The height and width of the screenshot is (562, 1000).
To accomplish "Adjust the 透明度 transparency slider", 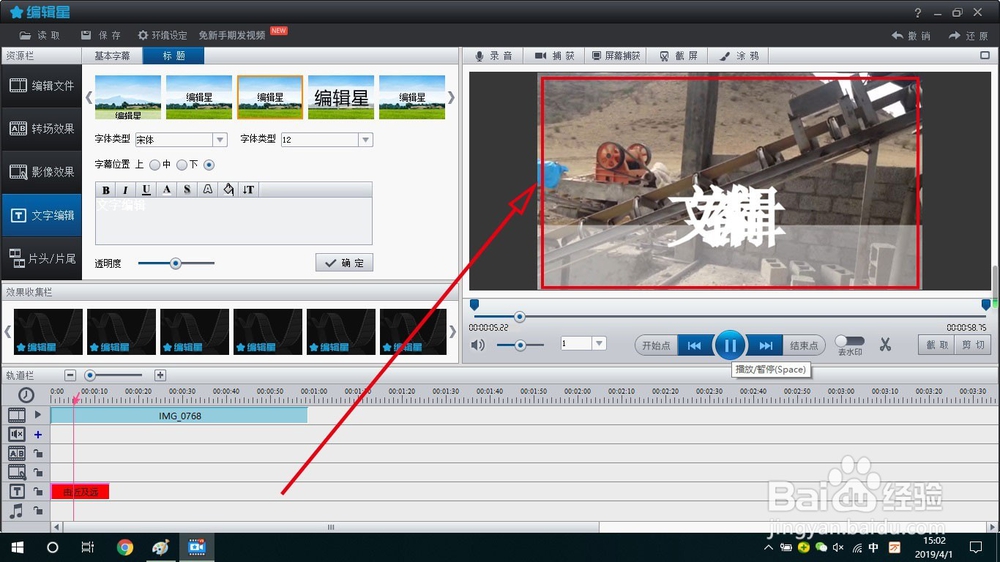I will [x=175, y=263].
